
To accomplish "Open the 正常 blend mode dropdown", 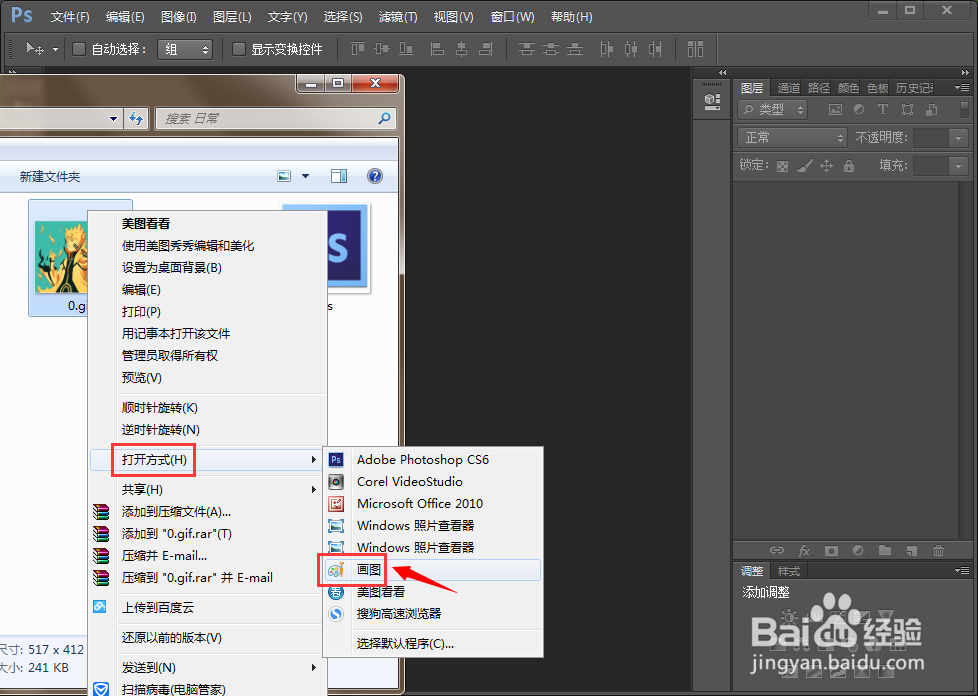I will click(x=792, y=137).
